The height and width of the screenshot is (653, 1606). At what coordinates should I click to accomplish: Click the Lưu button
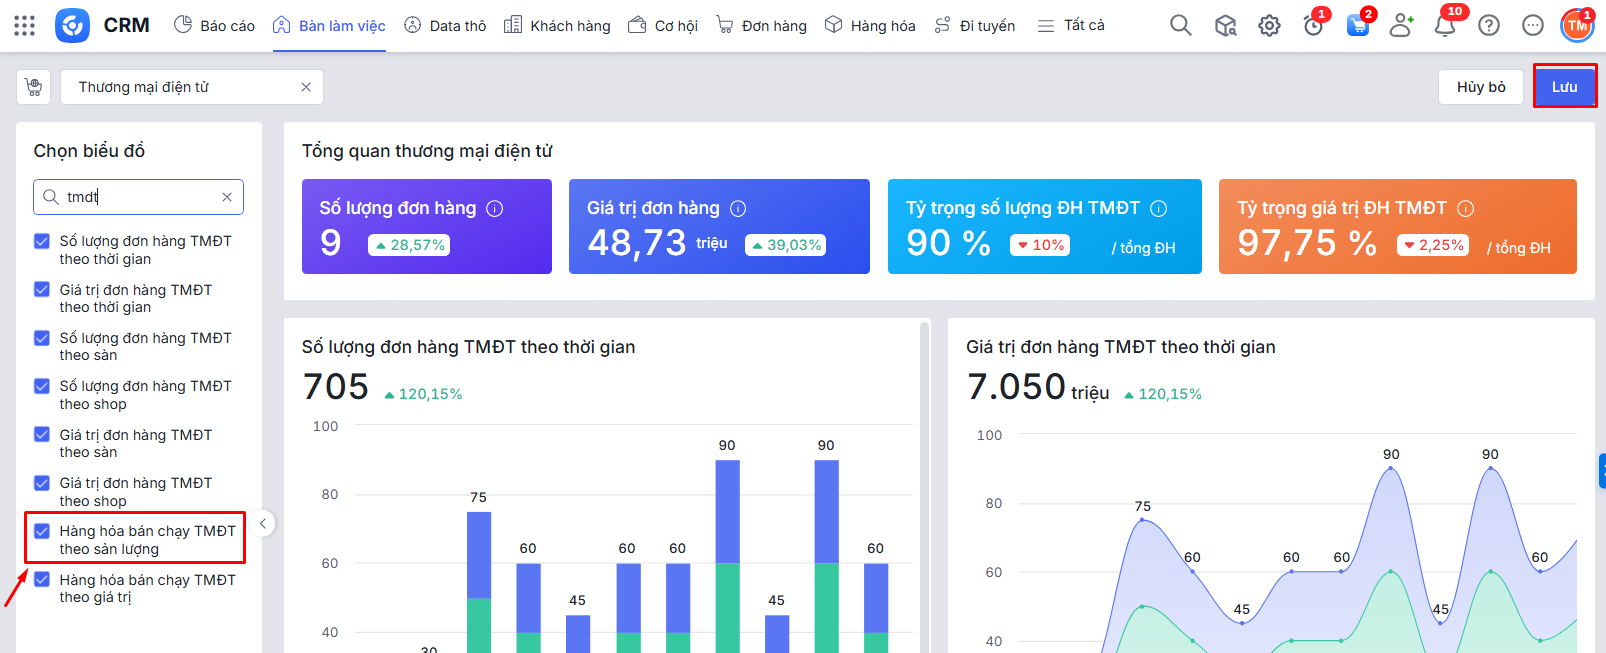coord(1564,87)
